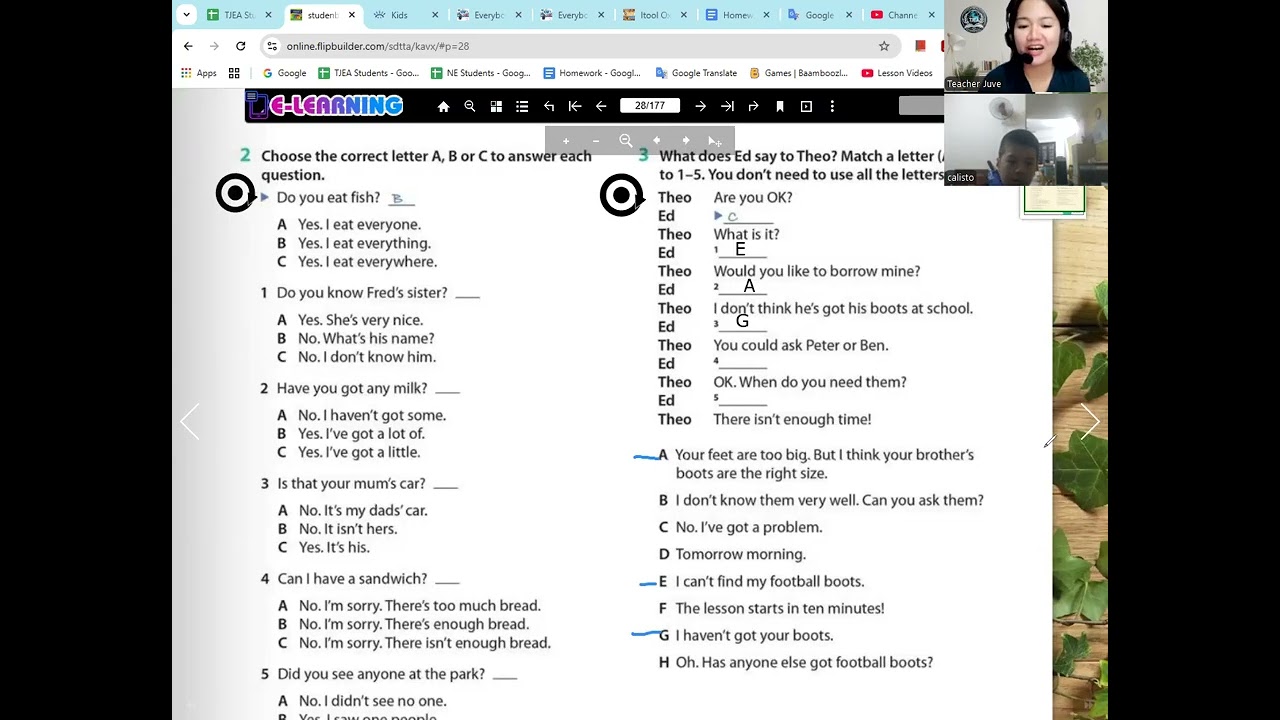Image resolution: width=1280 pixels, height=720 pixels.
Task: Open Lesson Videos bookmark
Action: 897,73
